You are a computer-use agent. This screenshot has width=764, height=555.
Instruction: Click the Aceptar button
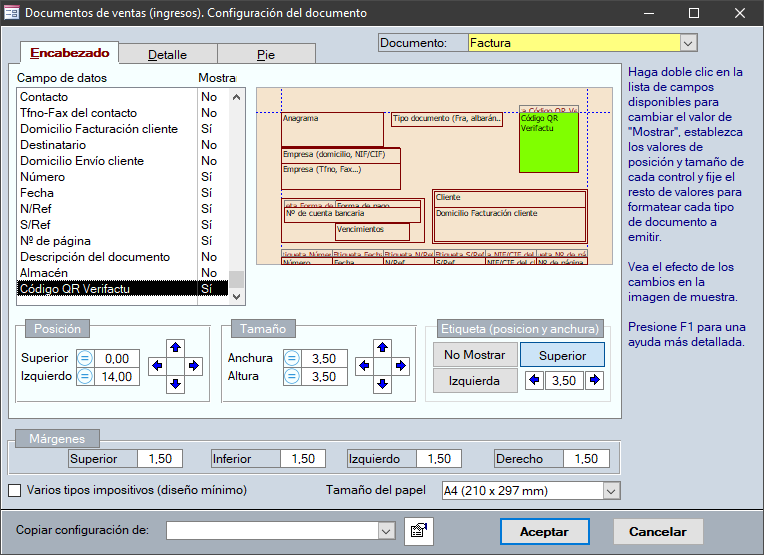click(x=544, y=532)
